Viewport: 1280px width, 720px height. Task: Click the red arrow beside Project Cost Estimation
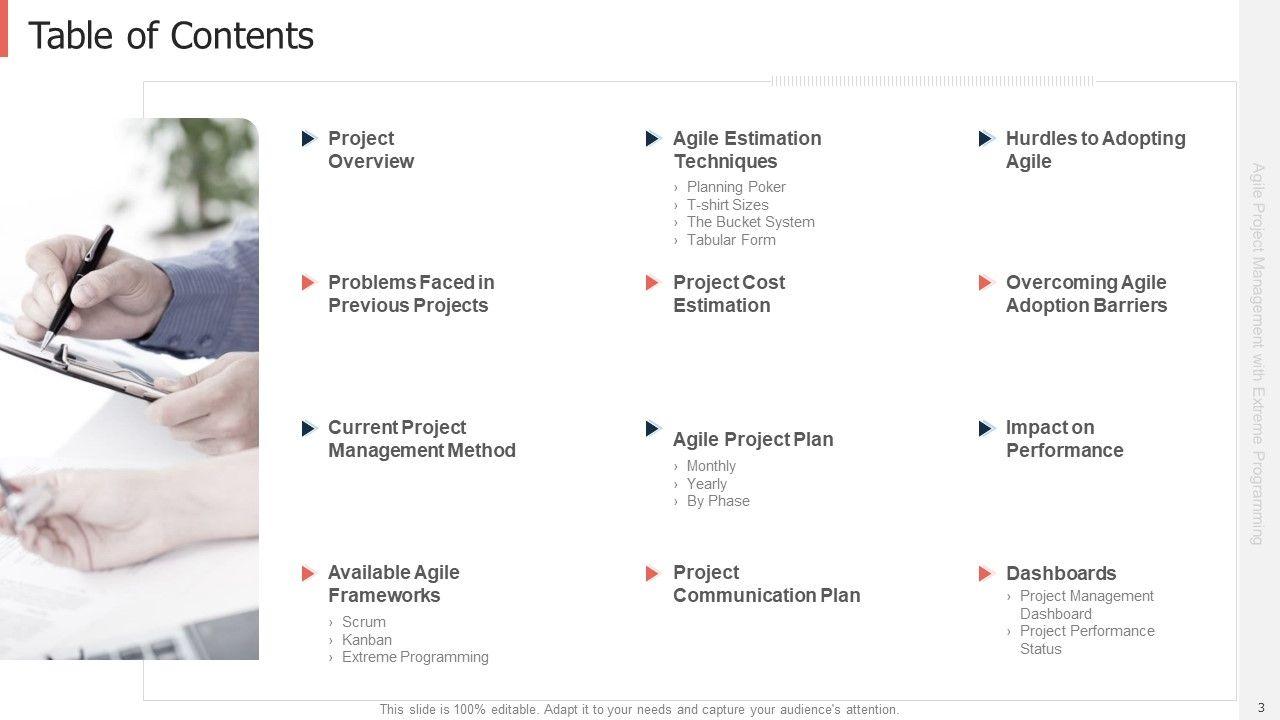(x=653, y=283)
